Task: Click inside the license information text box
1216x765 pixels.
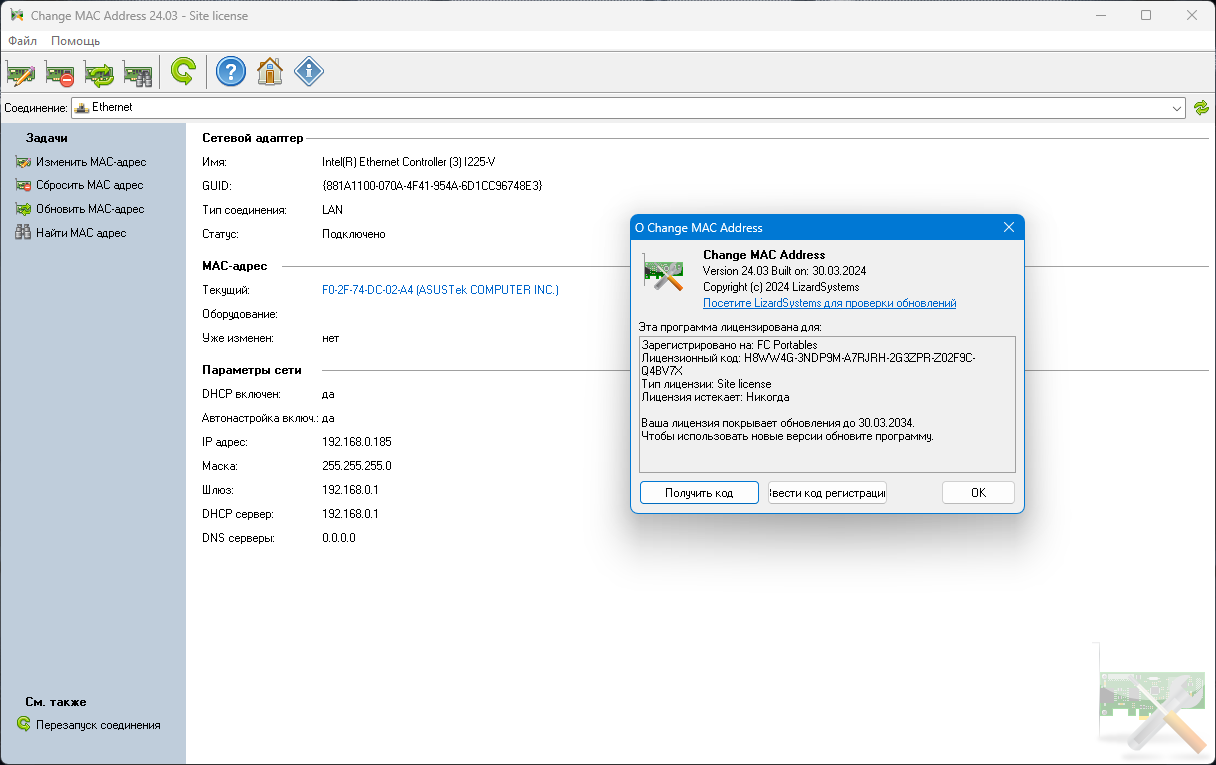Action: (827, 404)
